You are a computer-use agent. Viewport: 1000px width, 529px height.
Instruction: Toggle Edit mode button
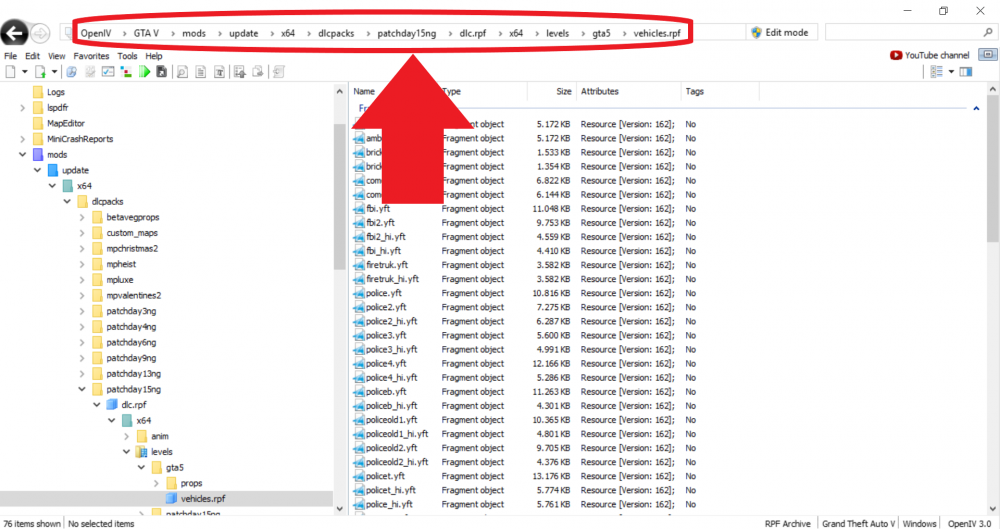(x=782, y=32)
